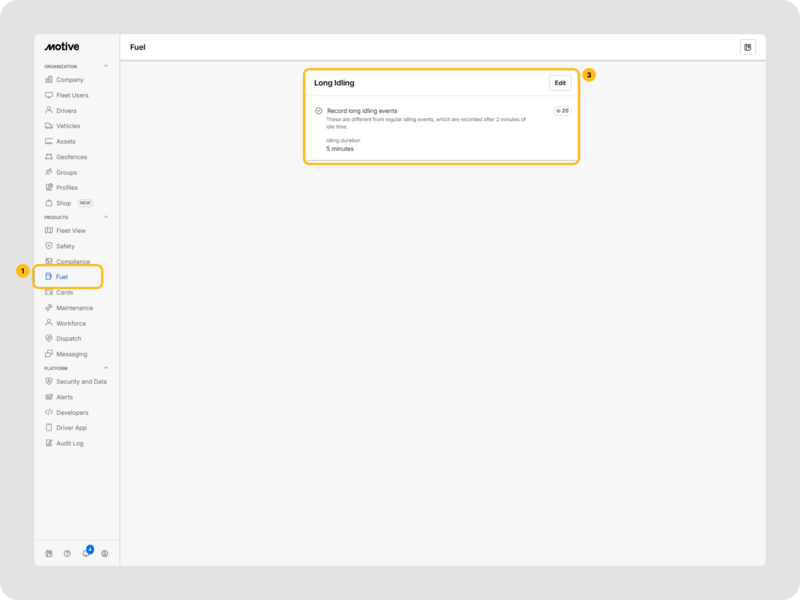Click the 20 count badge
The image size is (800, 600).
(x=562, y=111)
